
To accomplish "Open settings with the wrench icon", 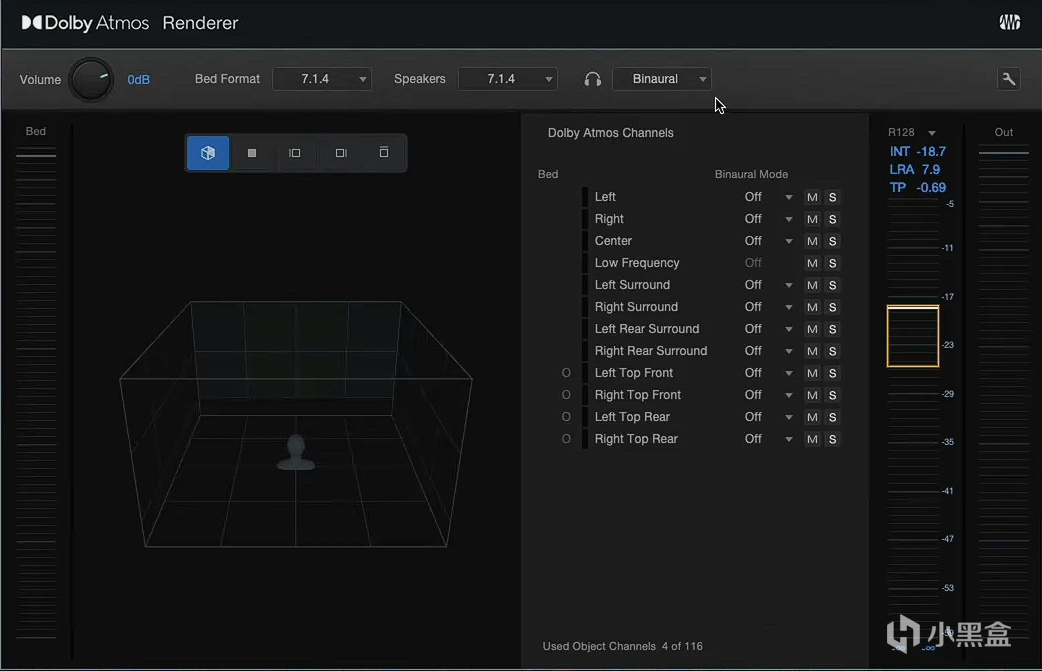I will pos(1009,79).
